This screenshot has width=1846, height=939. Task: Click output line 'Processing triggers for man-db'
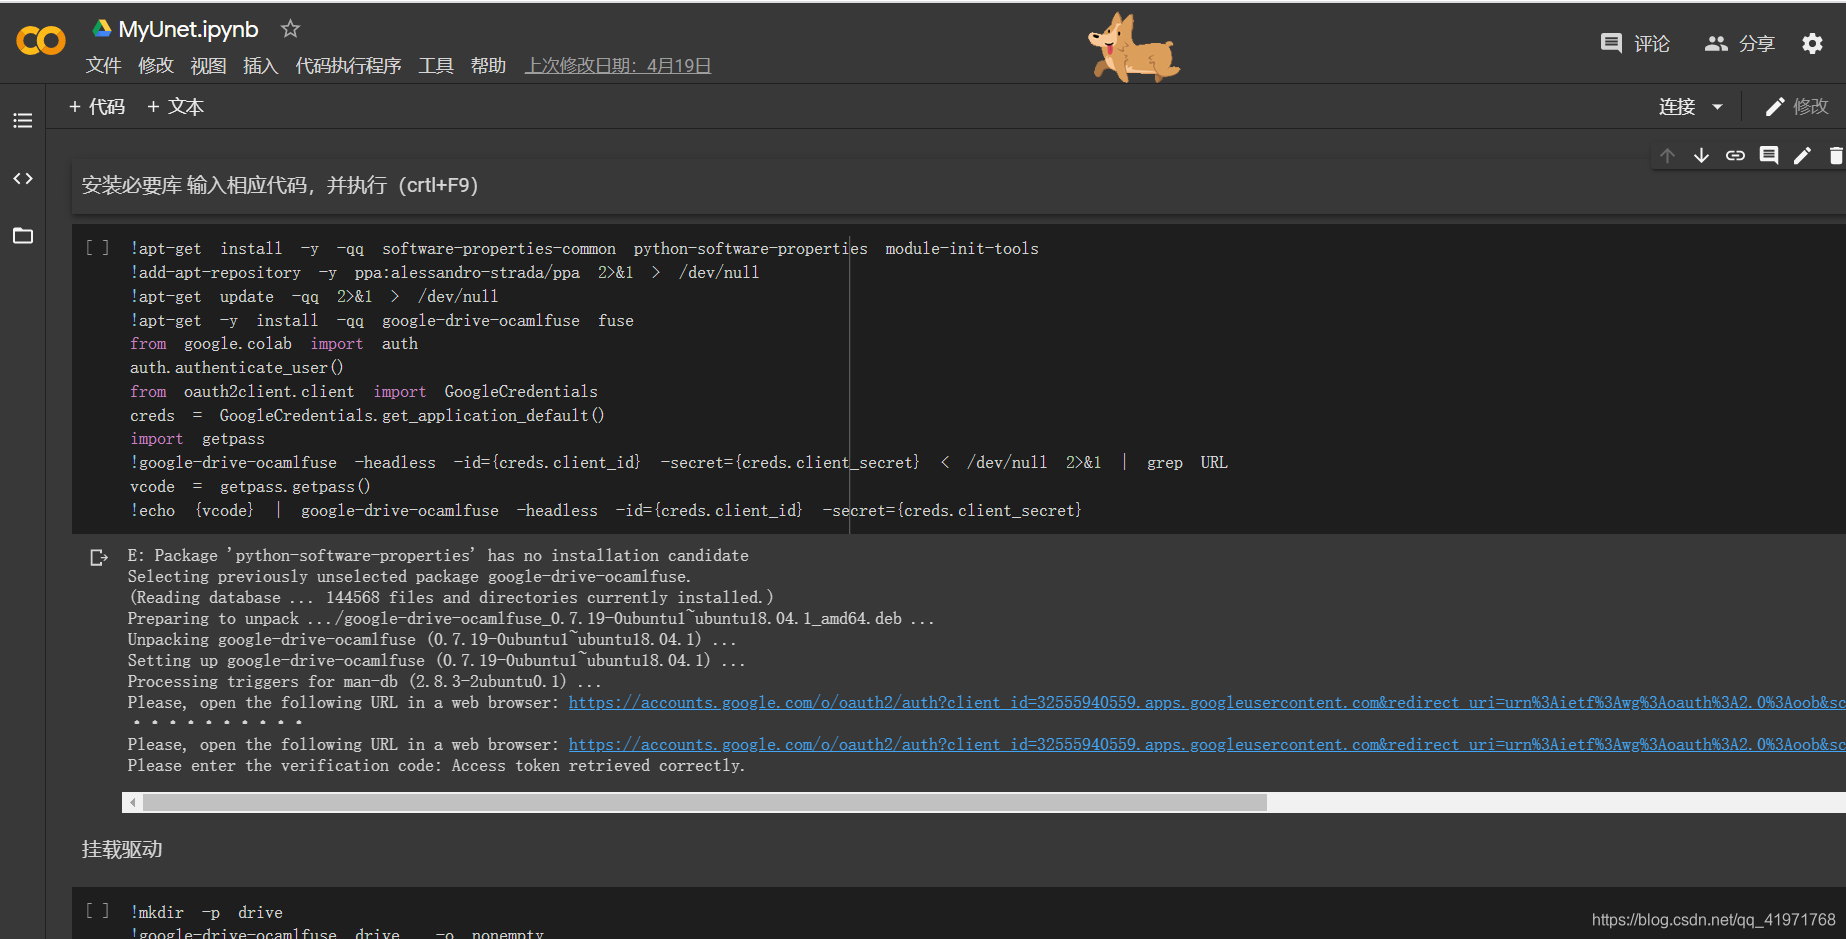point(364,681)
